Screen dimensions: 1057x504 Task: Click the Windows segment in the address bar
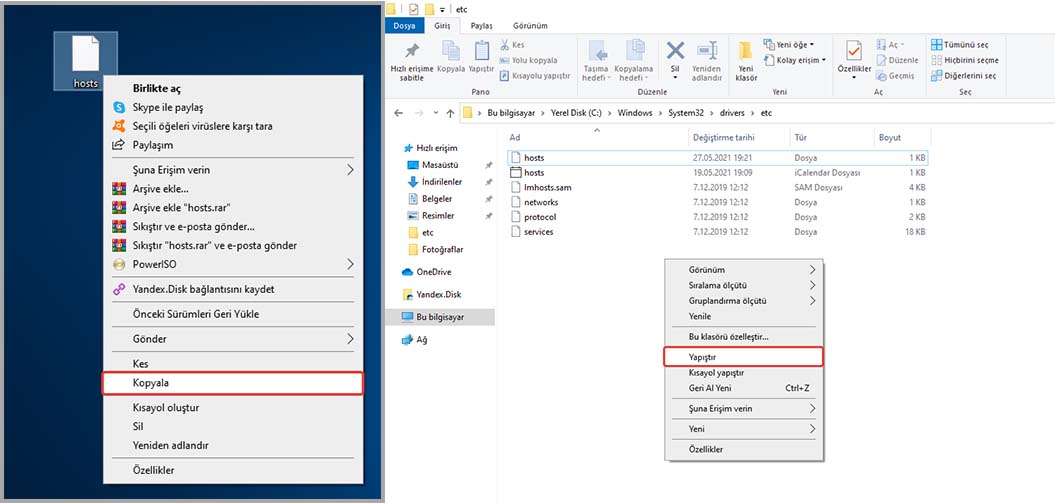634,113
